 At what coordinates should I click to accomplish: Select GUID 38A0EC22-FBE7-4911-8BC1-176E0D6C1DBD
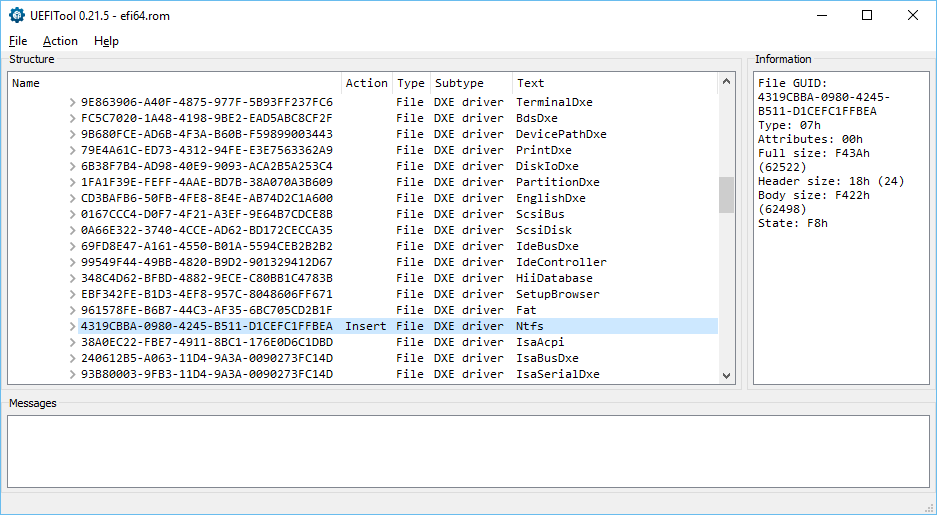coord(207,342)
